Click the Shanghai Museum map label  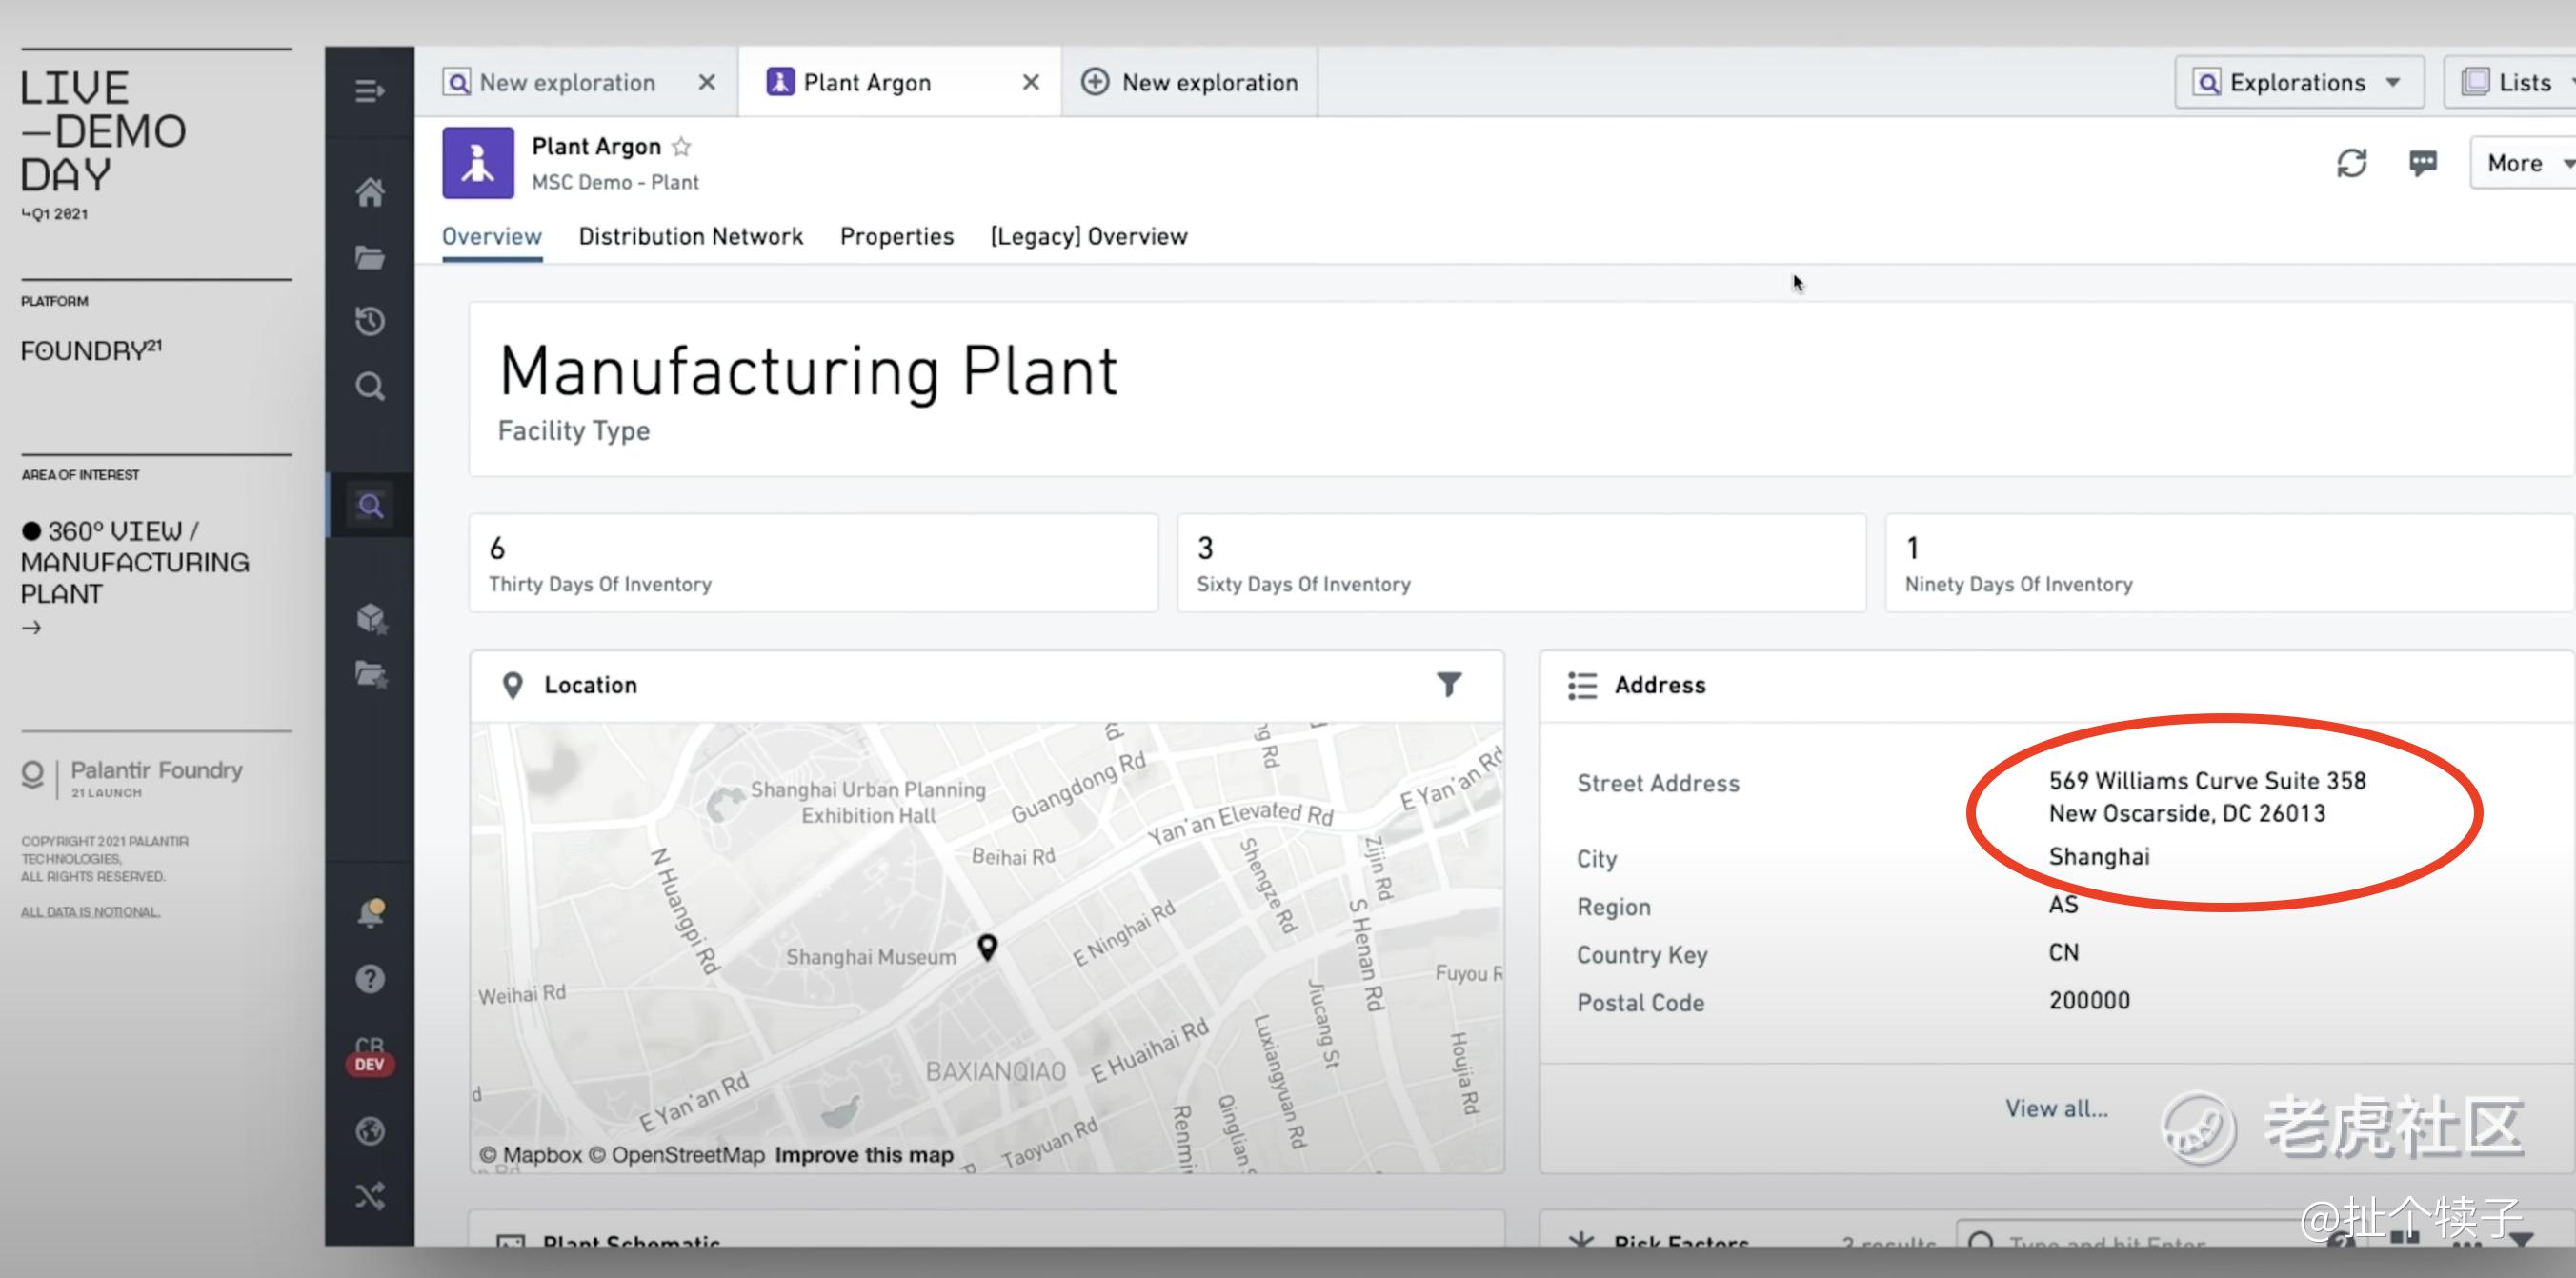tap(870, 957)
